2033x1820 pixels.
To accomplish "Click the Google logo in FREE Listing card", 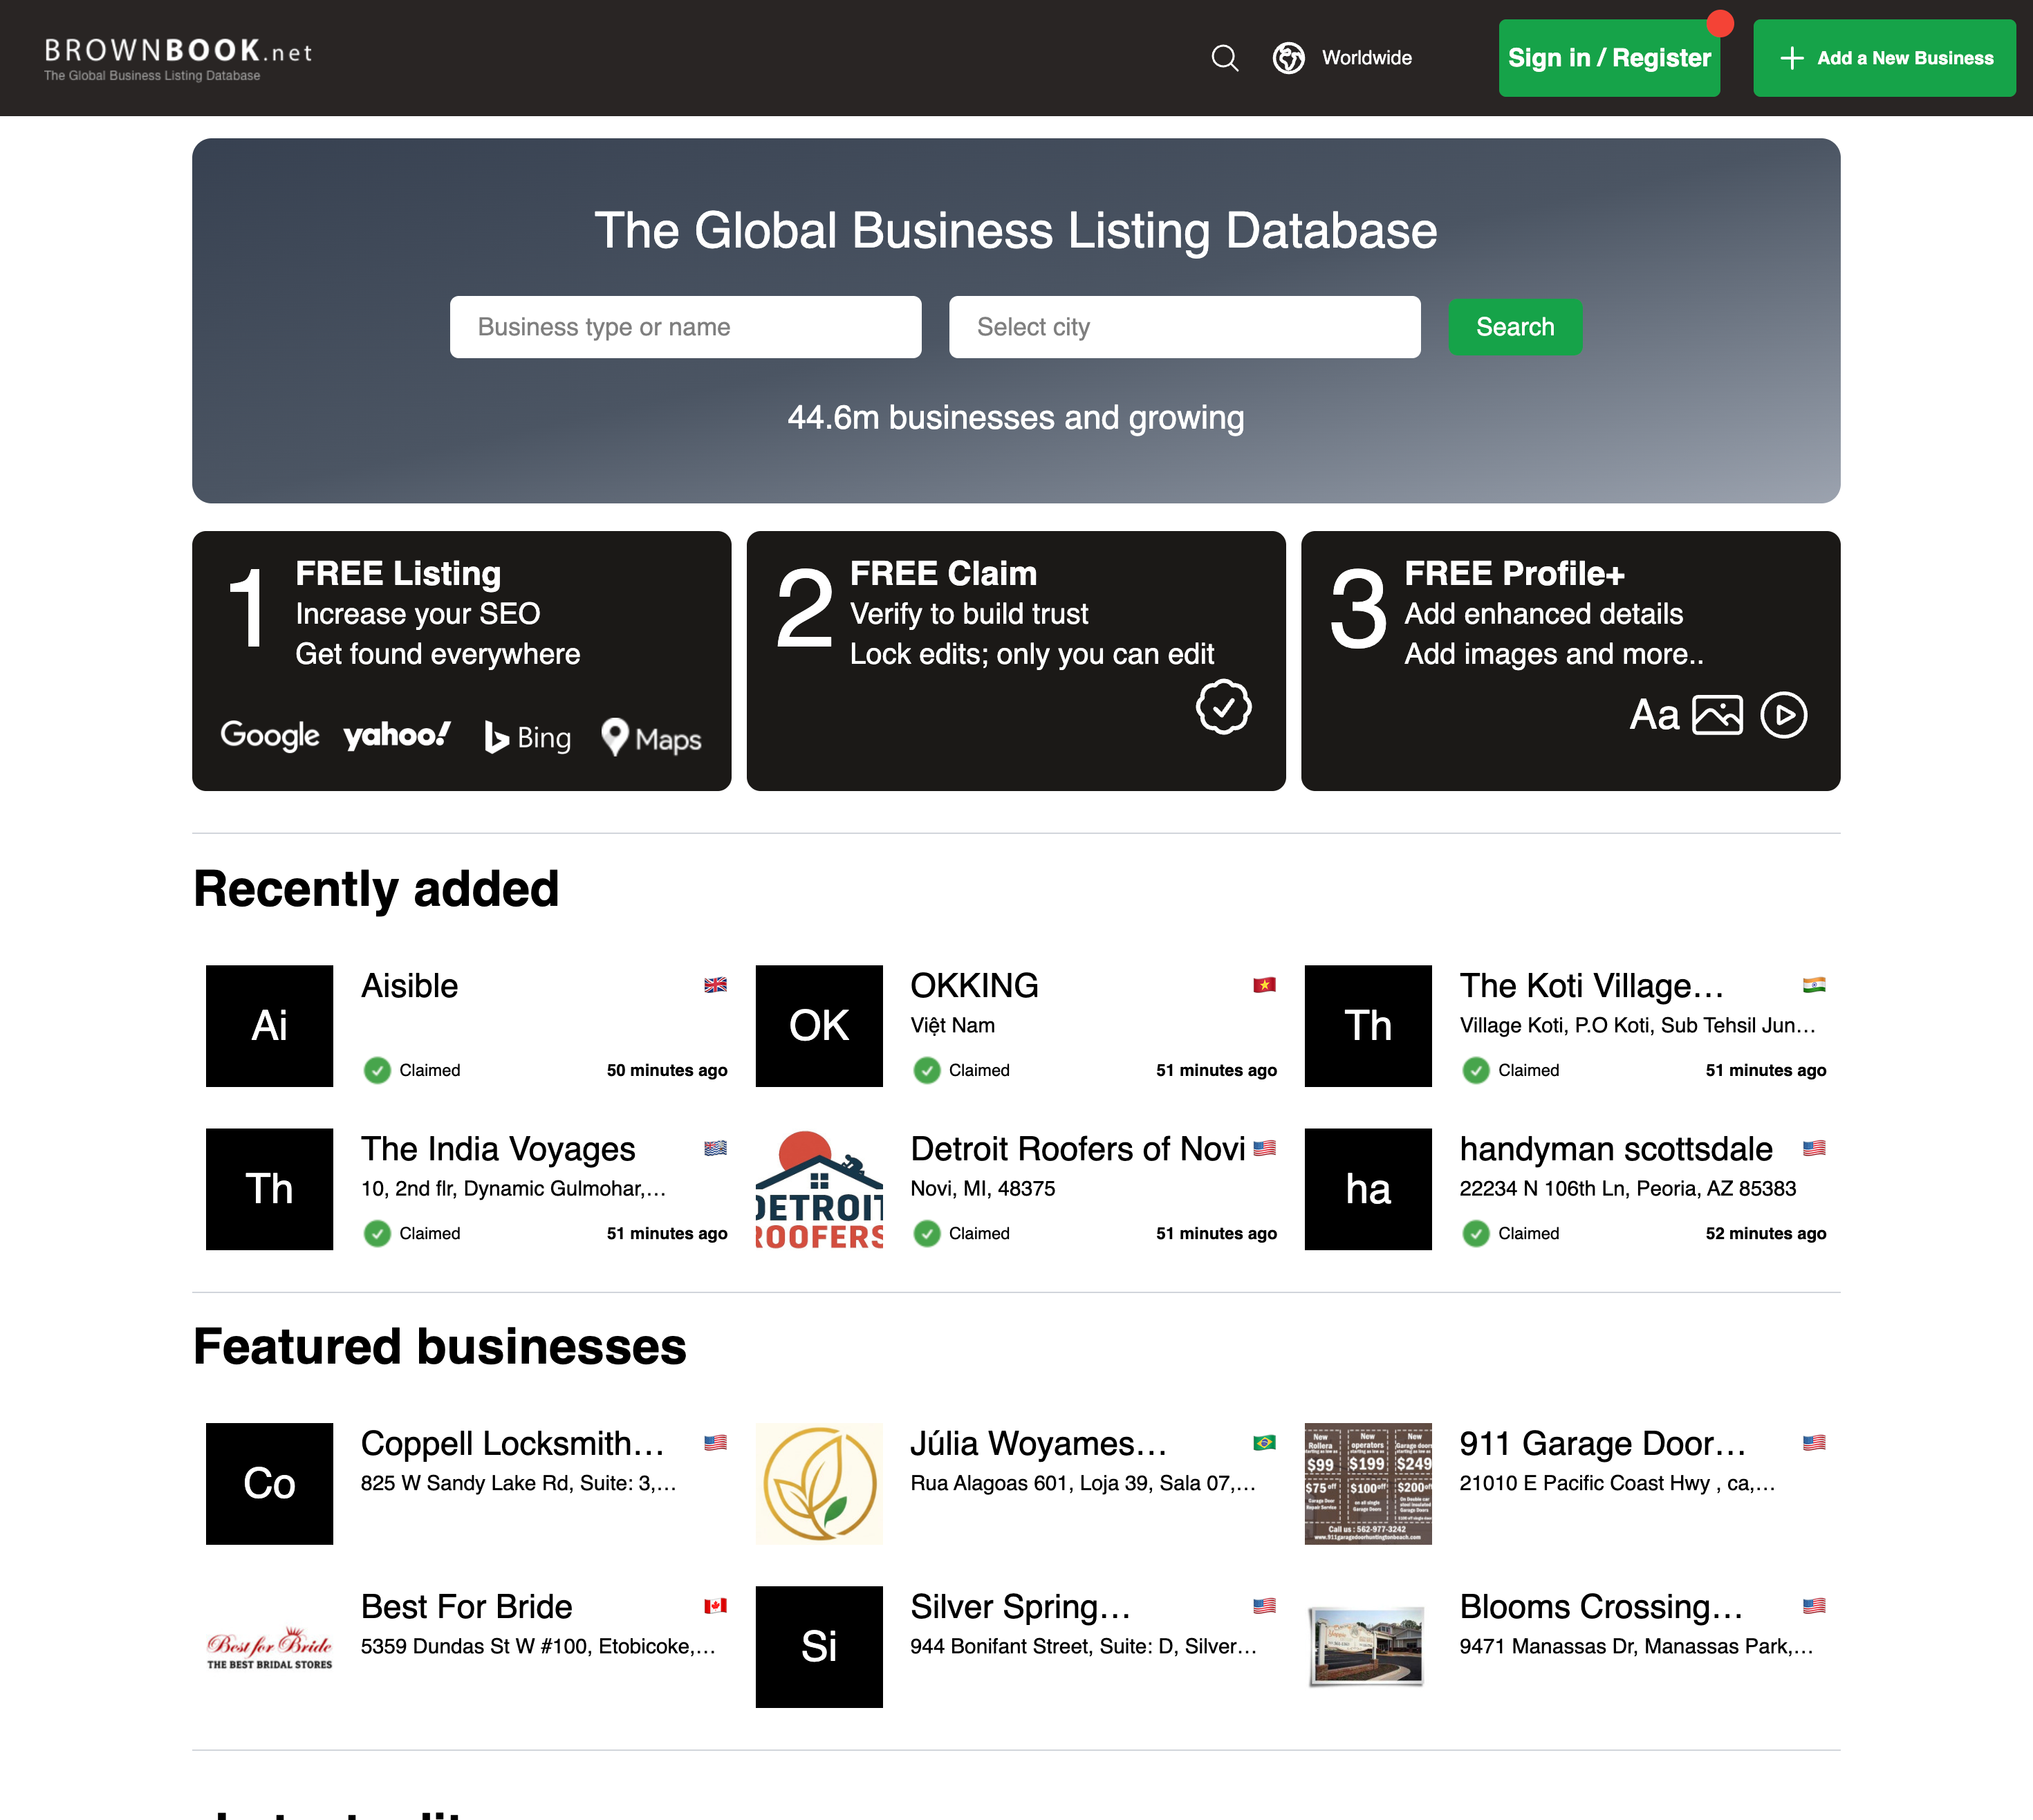I will point(270,735).
